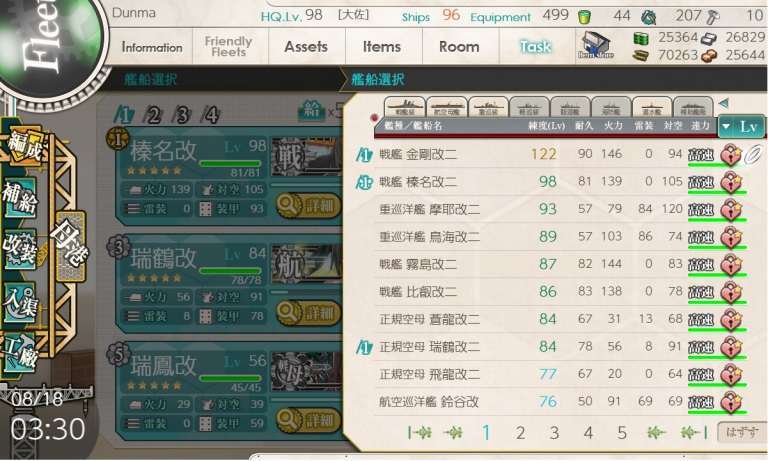Open the Friendly Fleets tab
The height and width of the screenshot is (461, 768).
click(x=228, y=47)
